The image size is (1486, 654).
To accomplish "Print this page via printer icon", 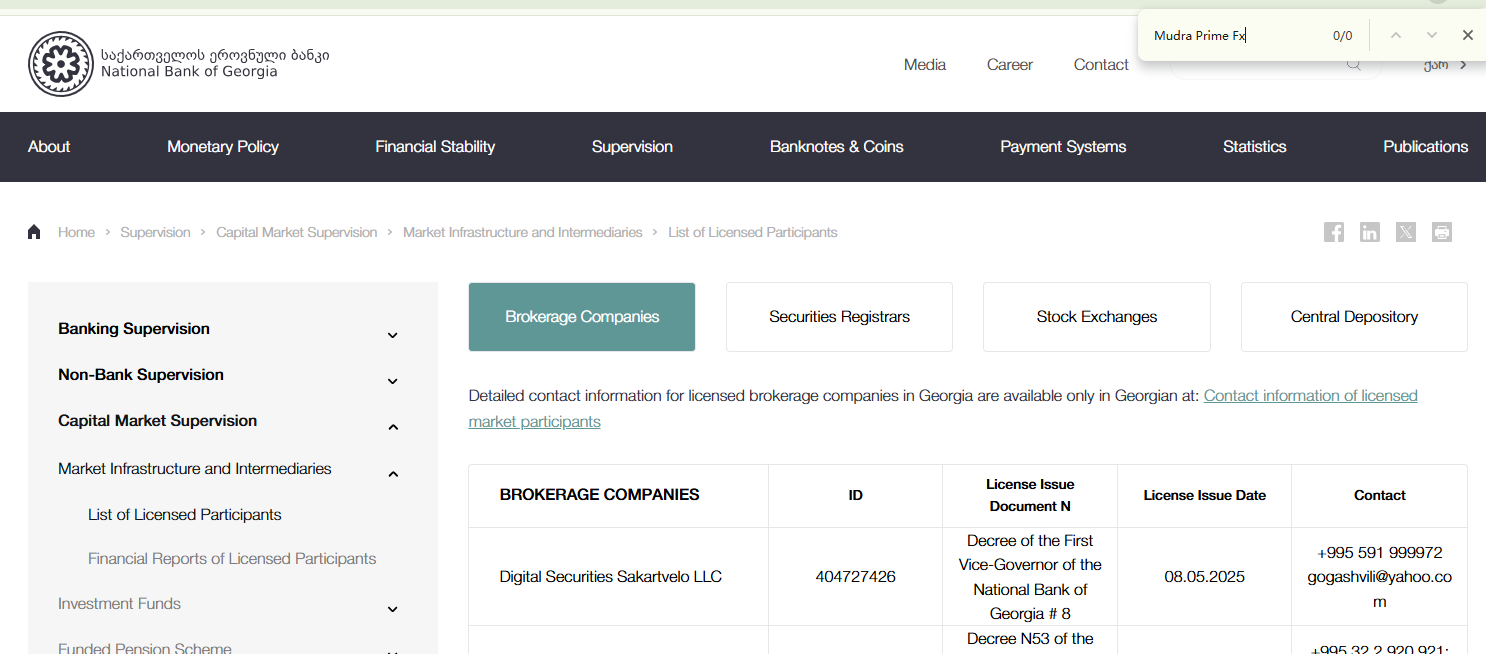I will click(1441, 232).
